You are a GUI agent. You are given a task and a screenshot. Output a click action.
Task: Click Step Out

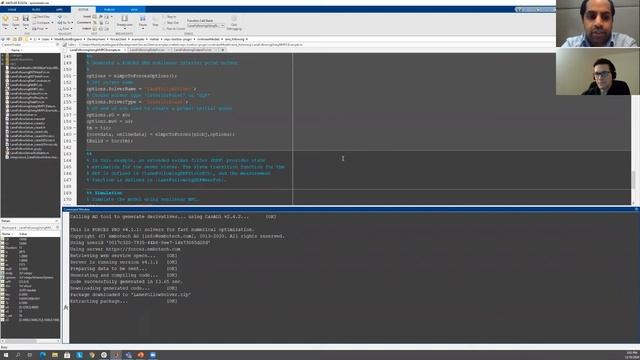(172, 23)
